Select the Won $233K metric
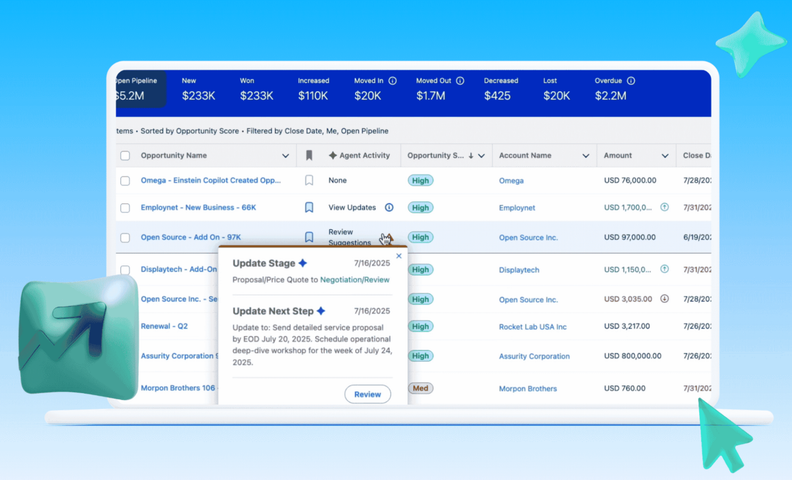Viewport: 792px width, 480px height. pyautogui.click(x=257, y=89)
